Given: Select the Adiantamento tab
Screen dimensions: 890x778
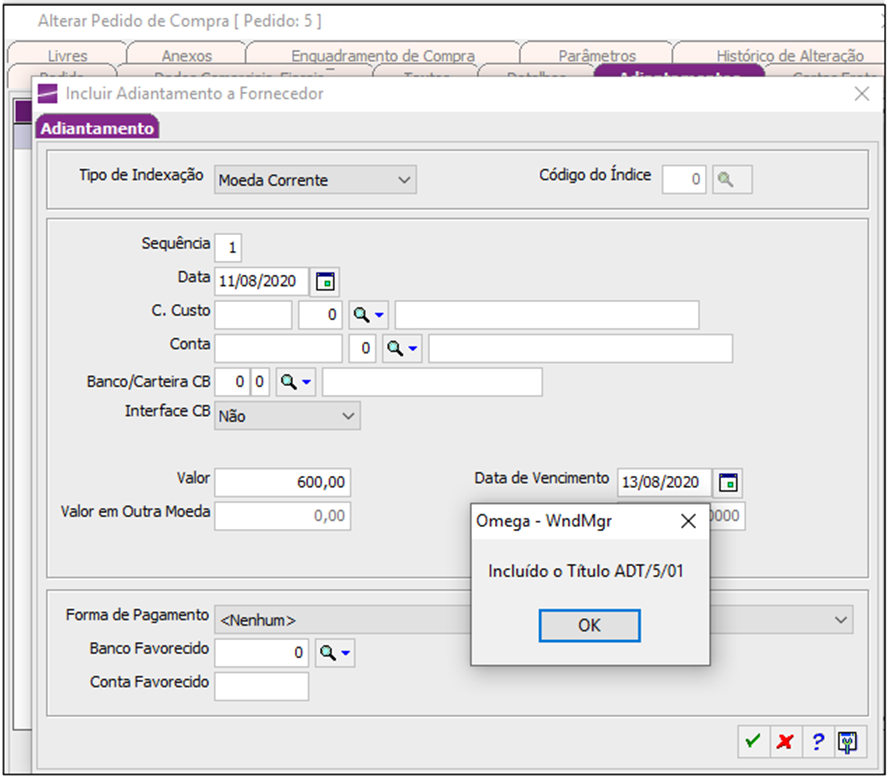Looking at the screenshot, I should (97, 128).
